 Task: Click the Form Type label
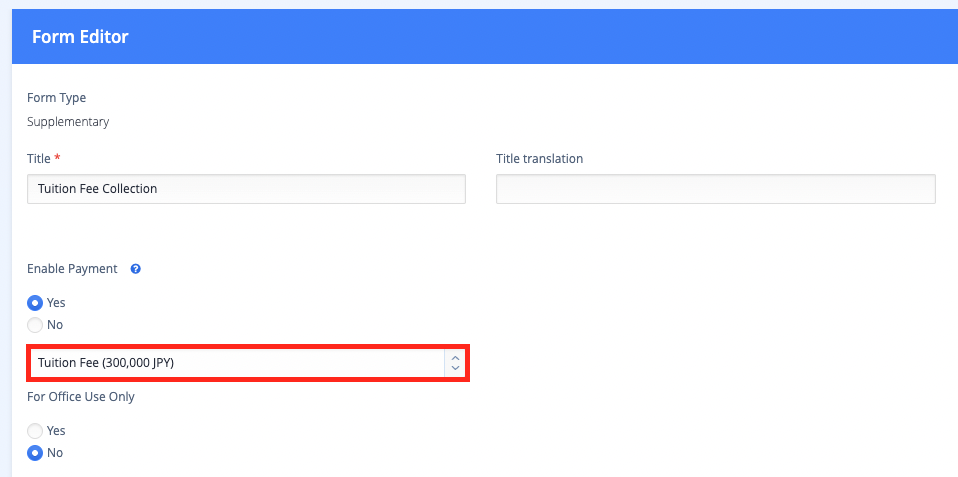click(57, 98)
